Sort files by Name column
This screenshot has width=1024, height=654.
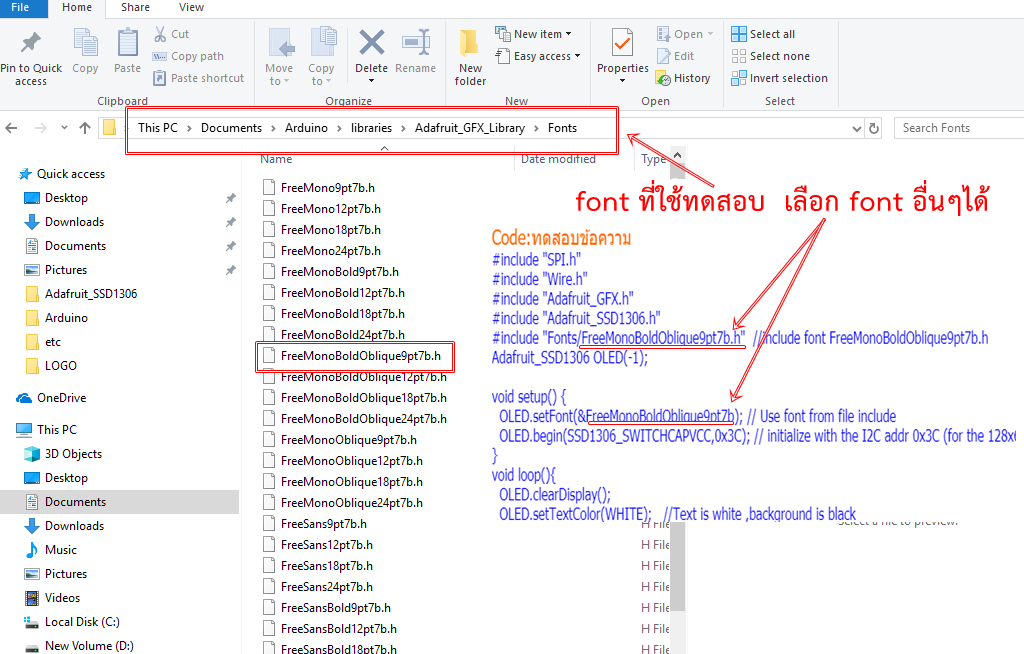pyautogui.click(x=276, y=159)
